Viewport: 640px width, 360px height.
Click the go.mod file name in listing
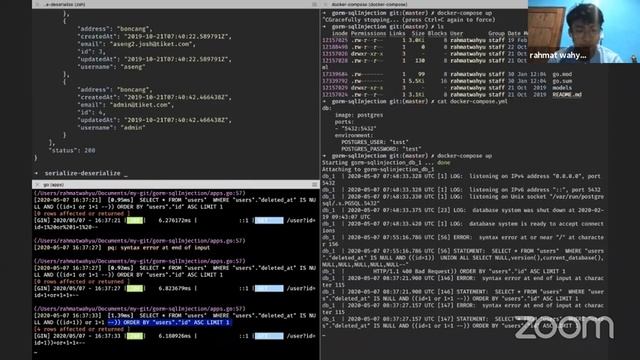pos(562,75)
